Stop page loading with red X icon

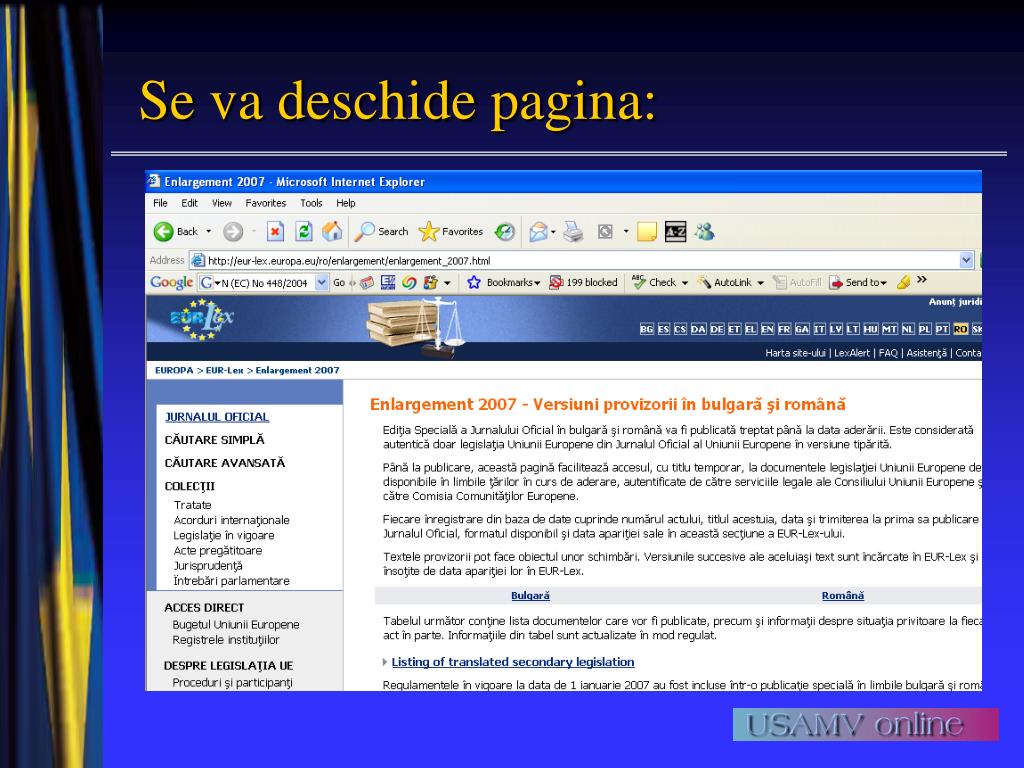coord(276,231)
